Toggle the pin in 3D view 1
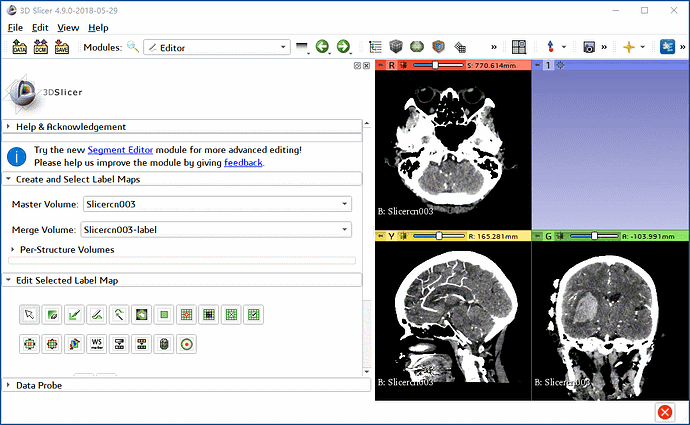 point(538,65)
